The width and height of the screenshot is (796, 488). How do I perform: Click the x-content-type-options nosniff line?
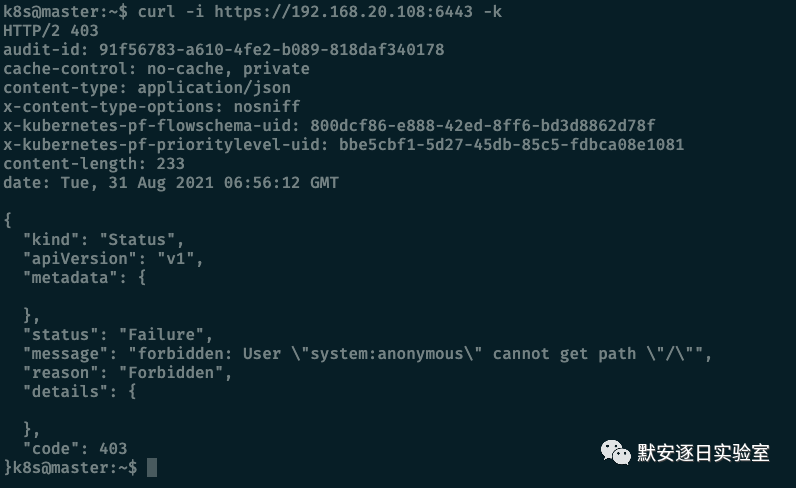[152, 107]
